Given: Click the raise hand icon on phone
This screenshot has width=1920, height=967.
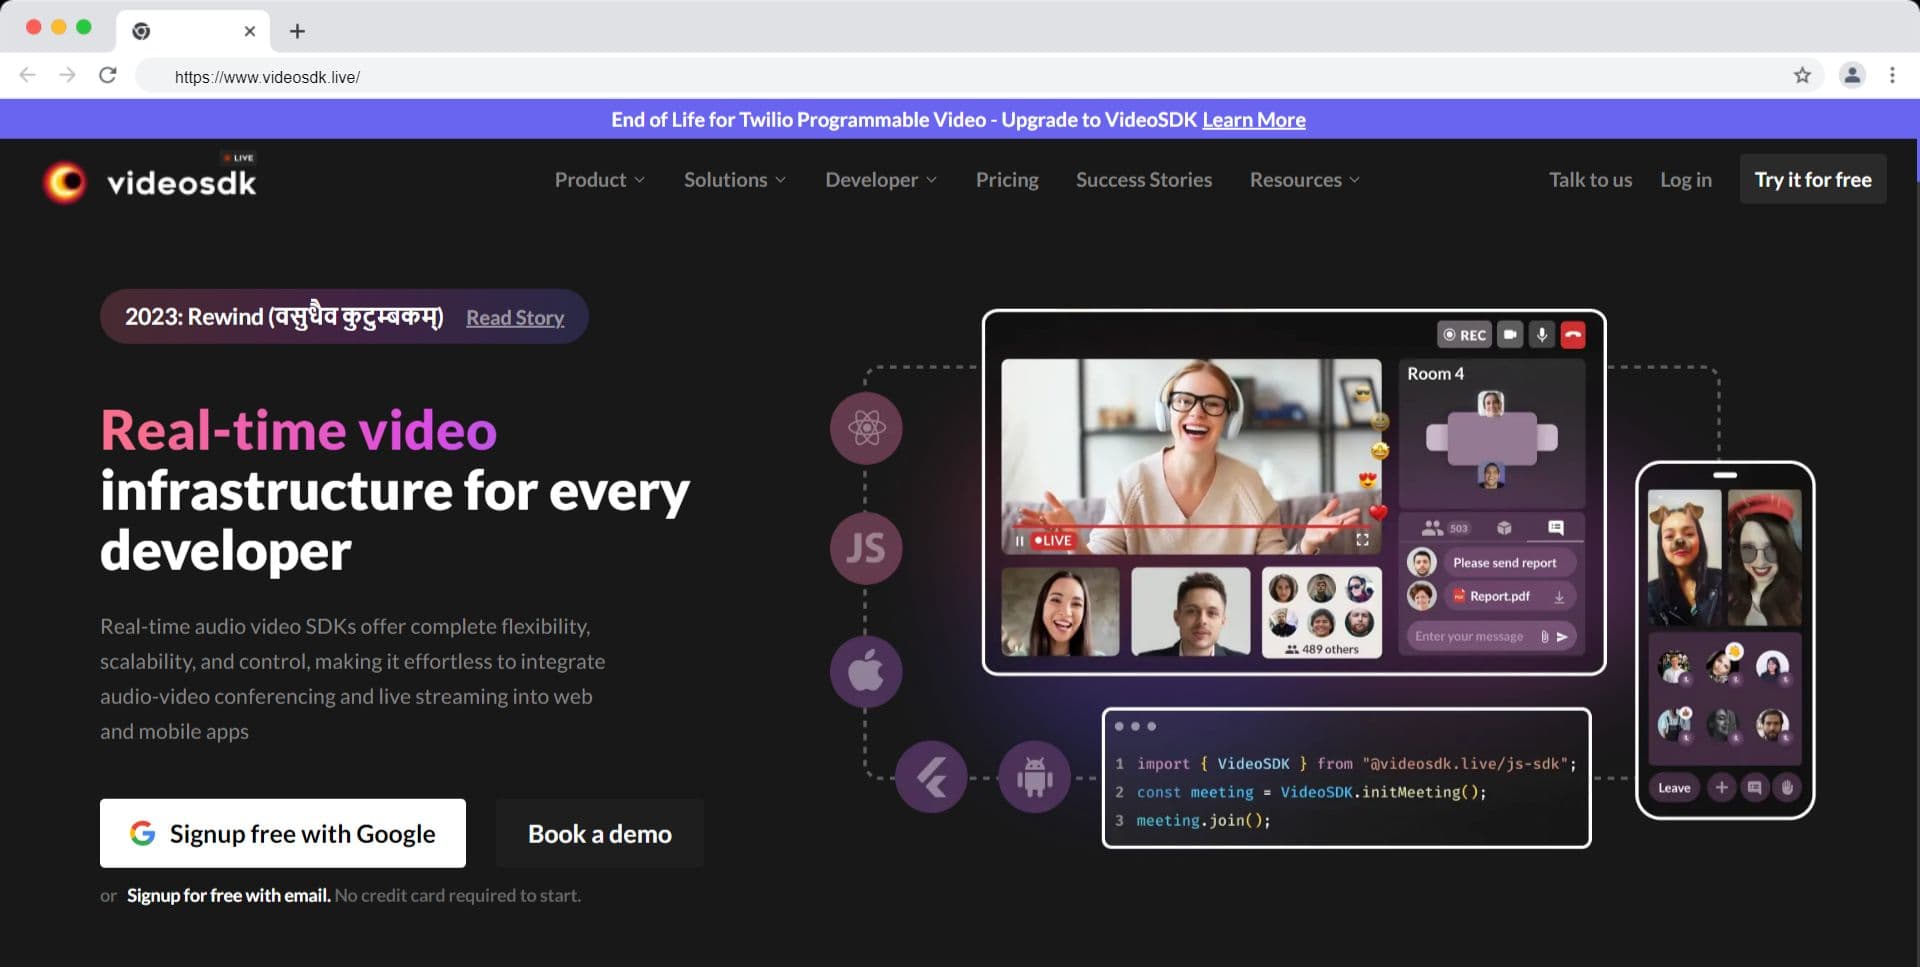Looking at the screenshot, I should 1787,788.
